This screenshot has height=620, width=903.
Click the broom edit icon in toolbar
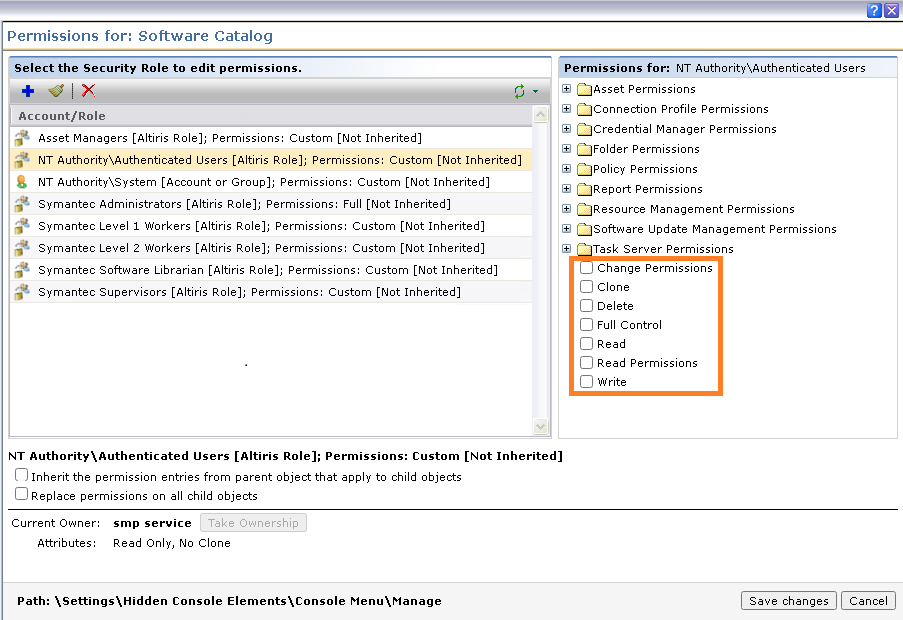56,91
